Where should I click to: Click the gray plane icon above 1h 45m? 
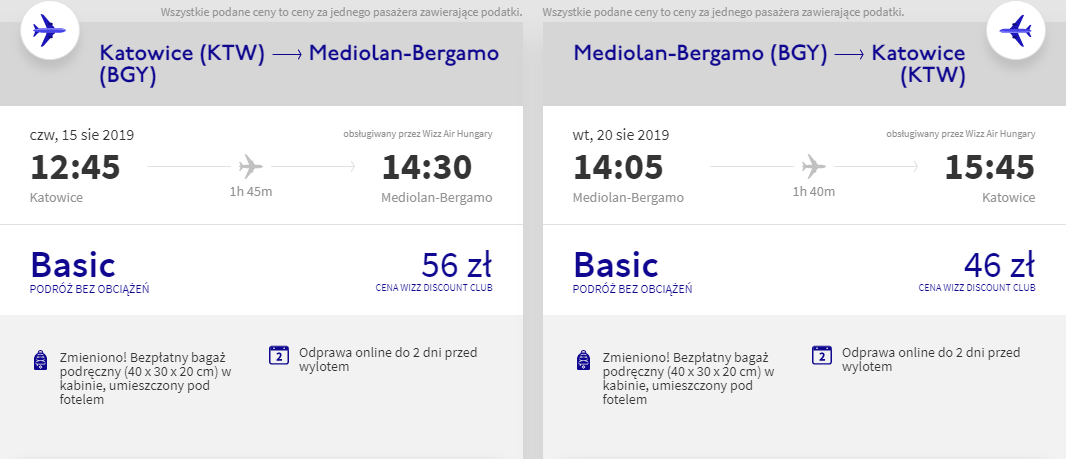pos(252,166)
